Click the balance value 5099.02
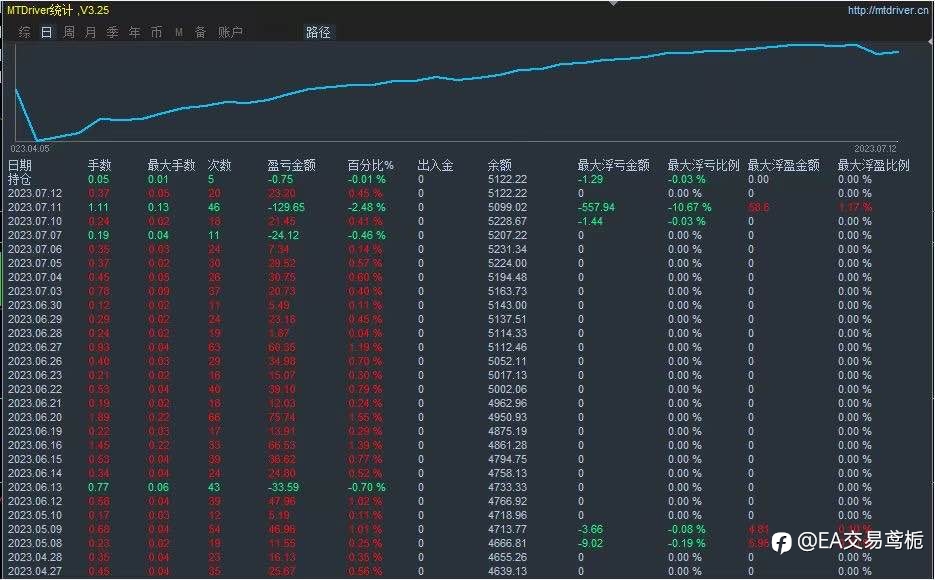 pos(507,207)
